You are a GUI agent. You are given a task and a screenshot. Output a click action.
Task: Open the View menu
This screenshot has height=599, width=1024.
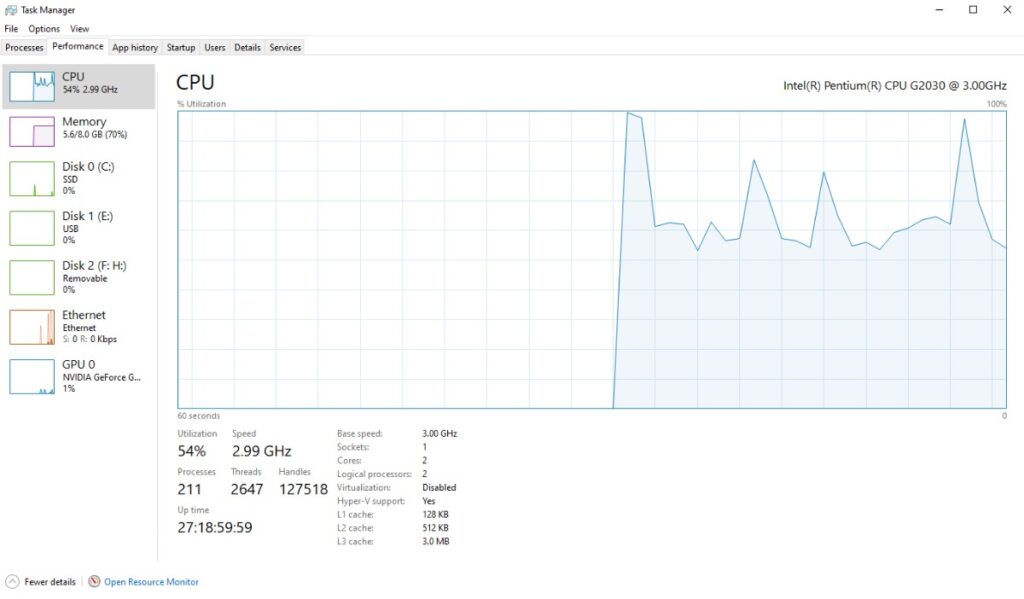click(x=79, y=28)
